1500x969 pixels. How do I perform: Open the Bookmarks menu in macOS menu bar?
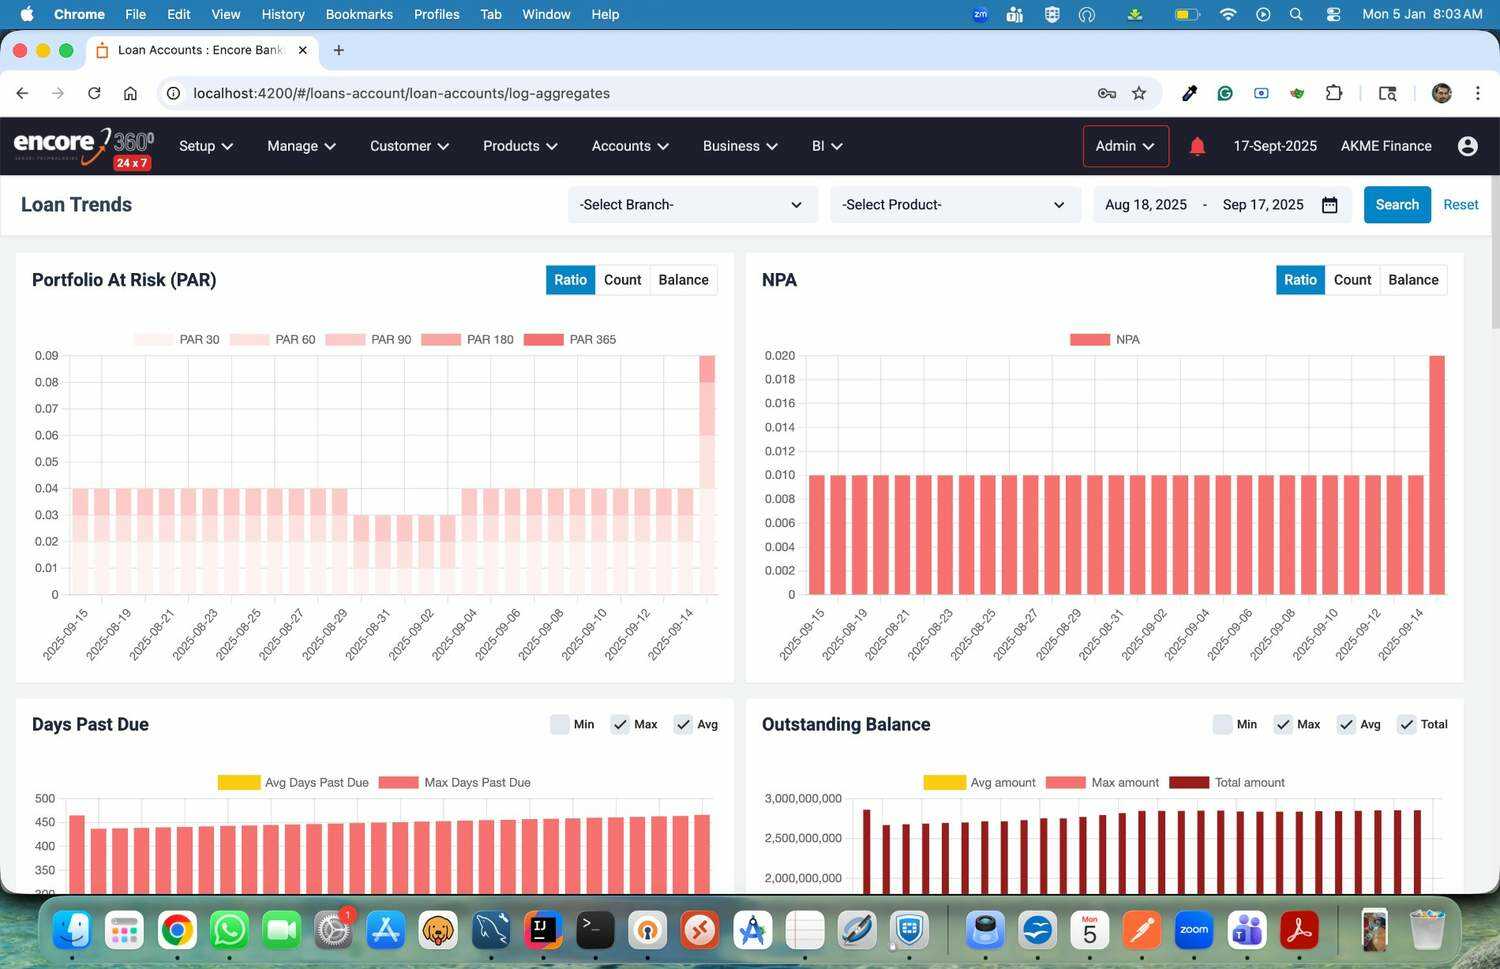(359, 14)
